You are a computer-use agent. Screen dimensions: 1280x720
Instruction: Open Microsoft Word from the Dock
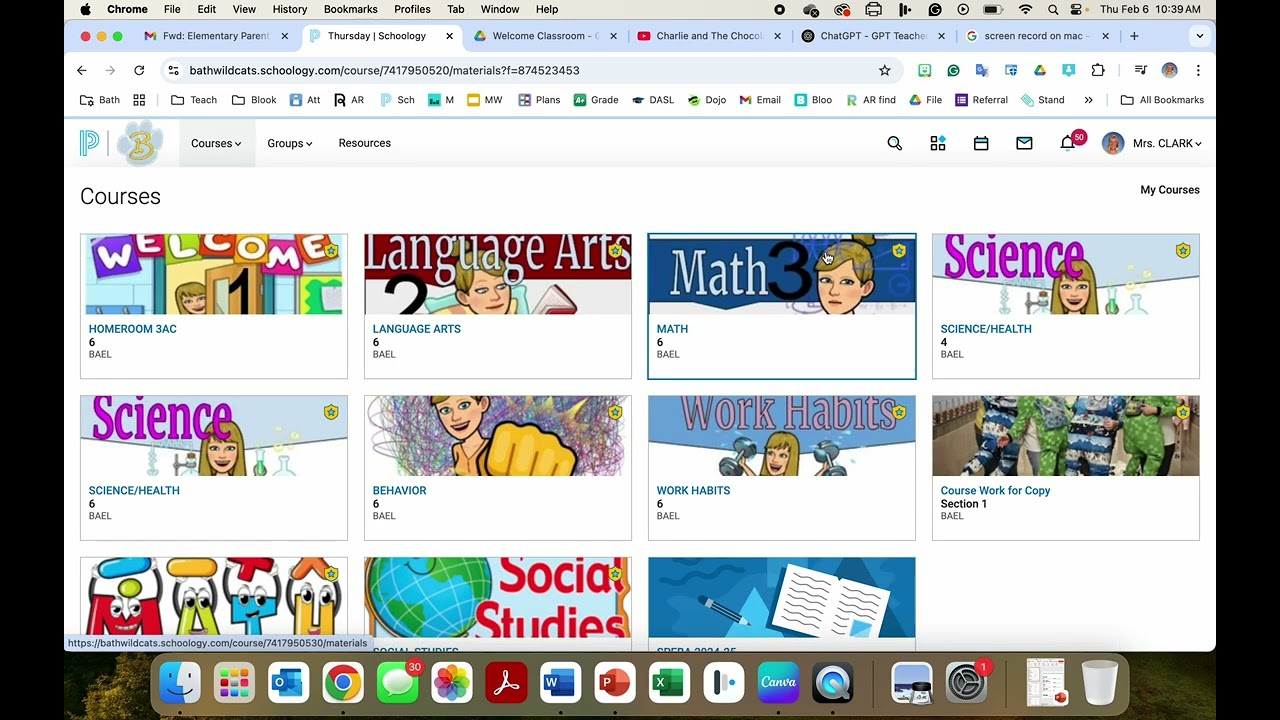click(x=559, y=683)
